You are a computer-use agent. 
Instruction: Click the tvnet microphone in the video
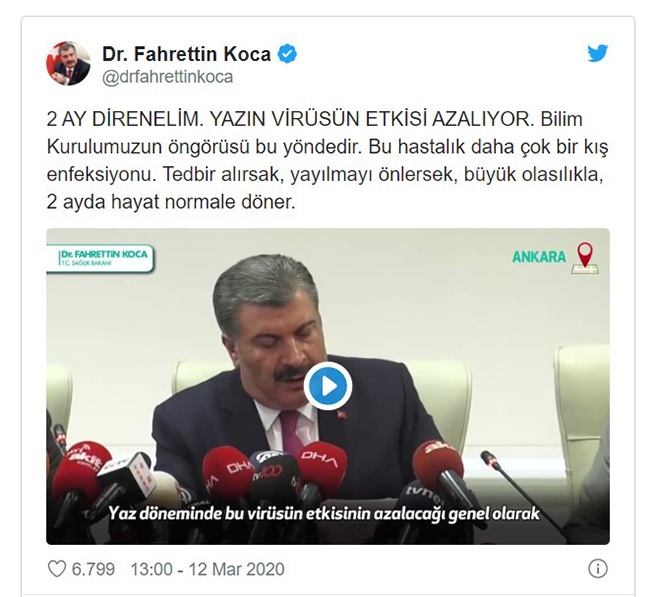click(419, 495)
